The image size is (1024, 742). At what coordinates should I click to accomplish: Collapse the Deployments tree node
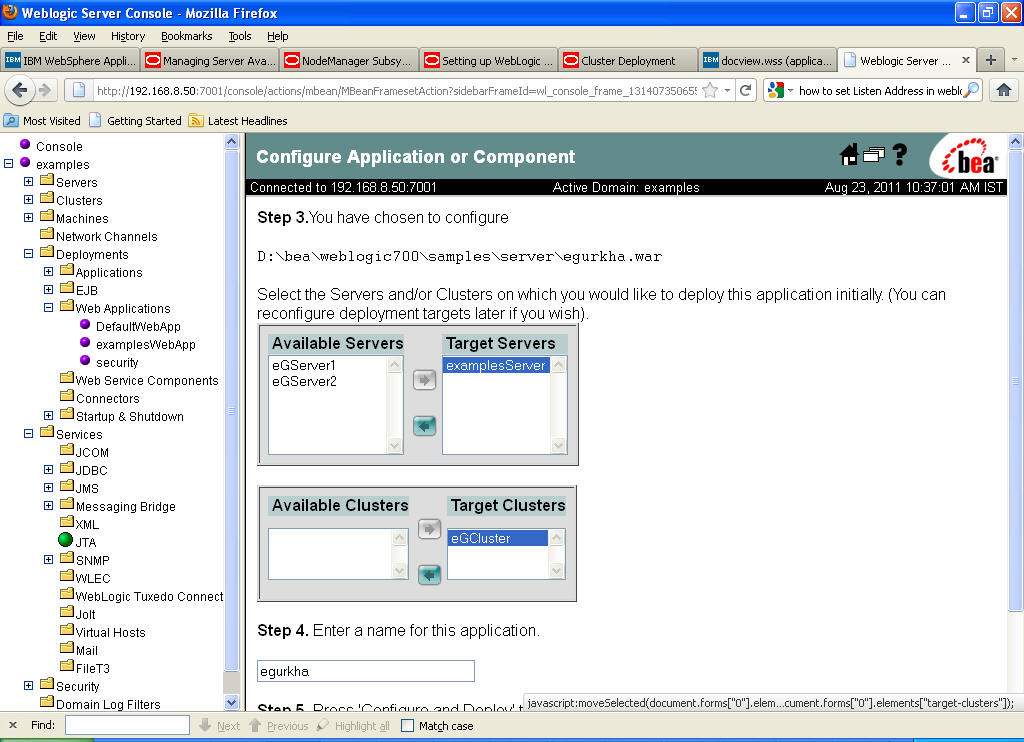click(28, 253)
